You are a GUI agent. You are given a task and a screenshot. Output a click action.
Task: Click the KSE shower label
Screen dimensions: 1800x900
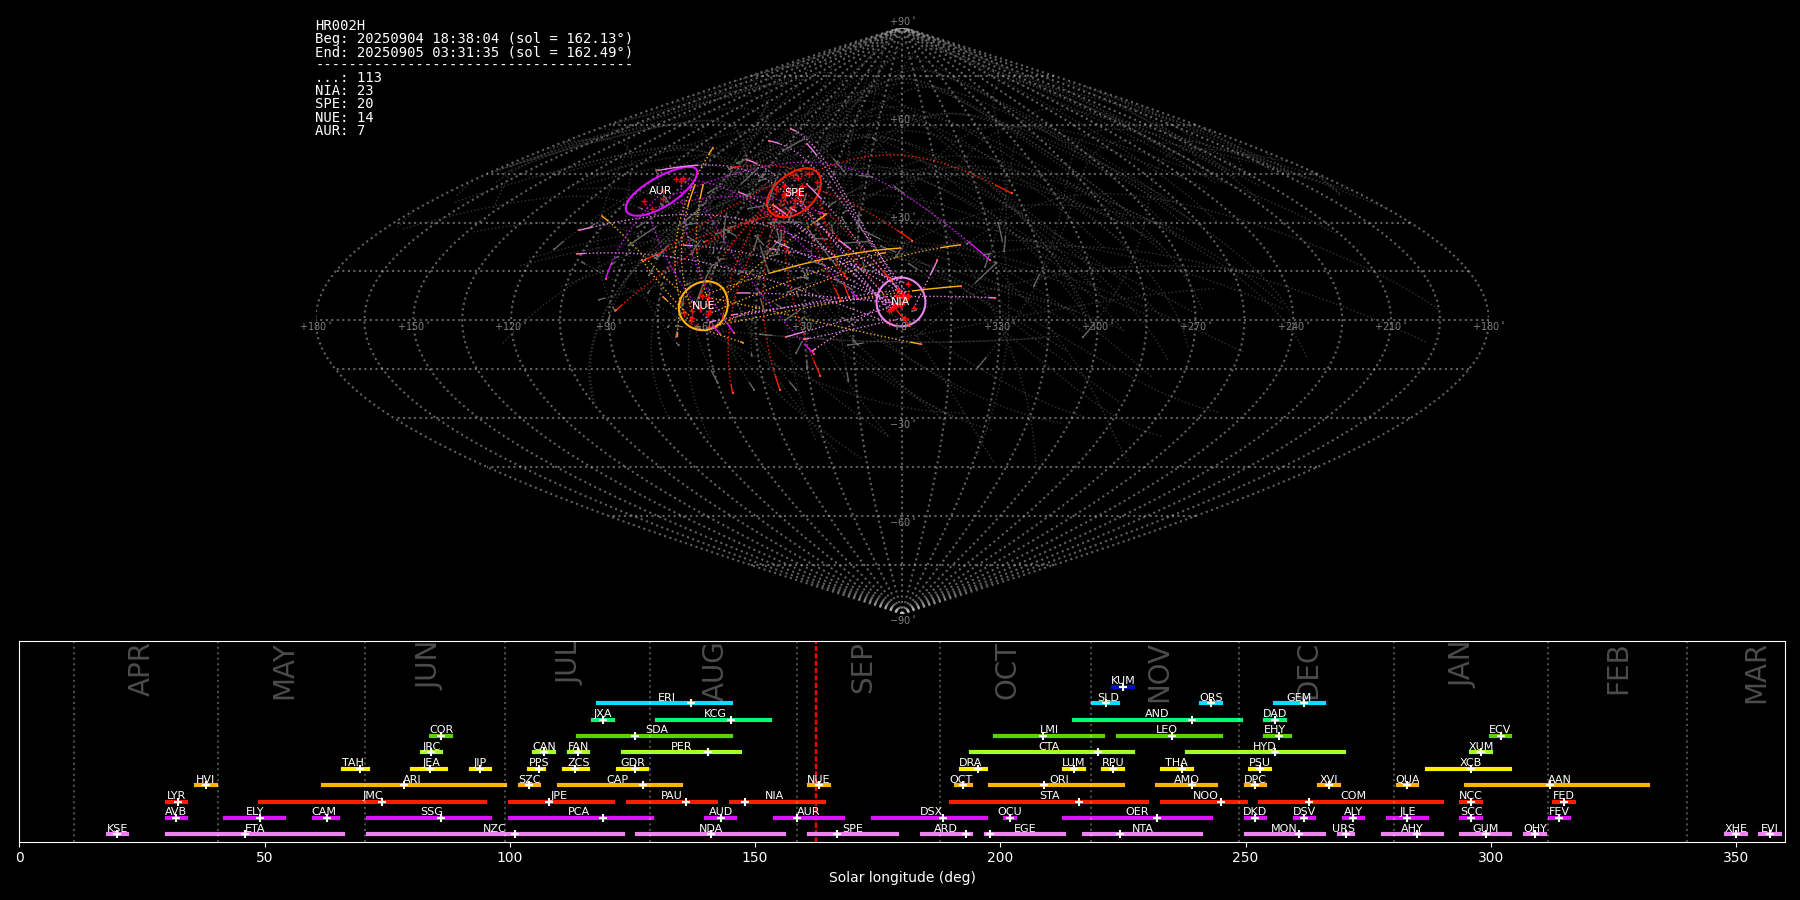click(x=117, y=829)
